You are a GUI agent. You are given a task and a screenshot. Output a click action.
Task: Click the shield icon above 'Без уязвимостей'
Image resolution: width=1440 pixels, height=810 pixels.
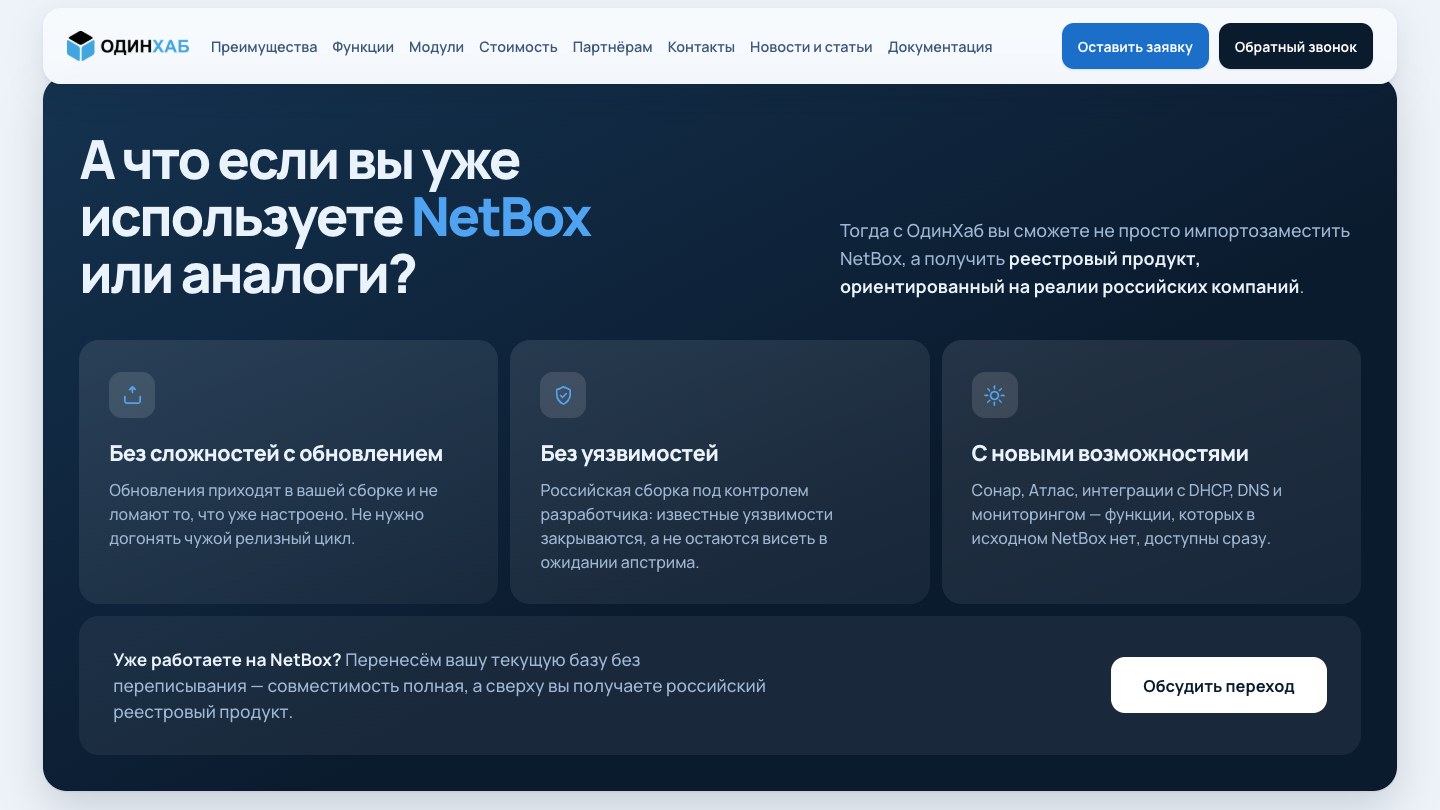563,395
